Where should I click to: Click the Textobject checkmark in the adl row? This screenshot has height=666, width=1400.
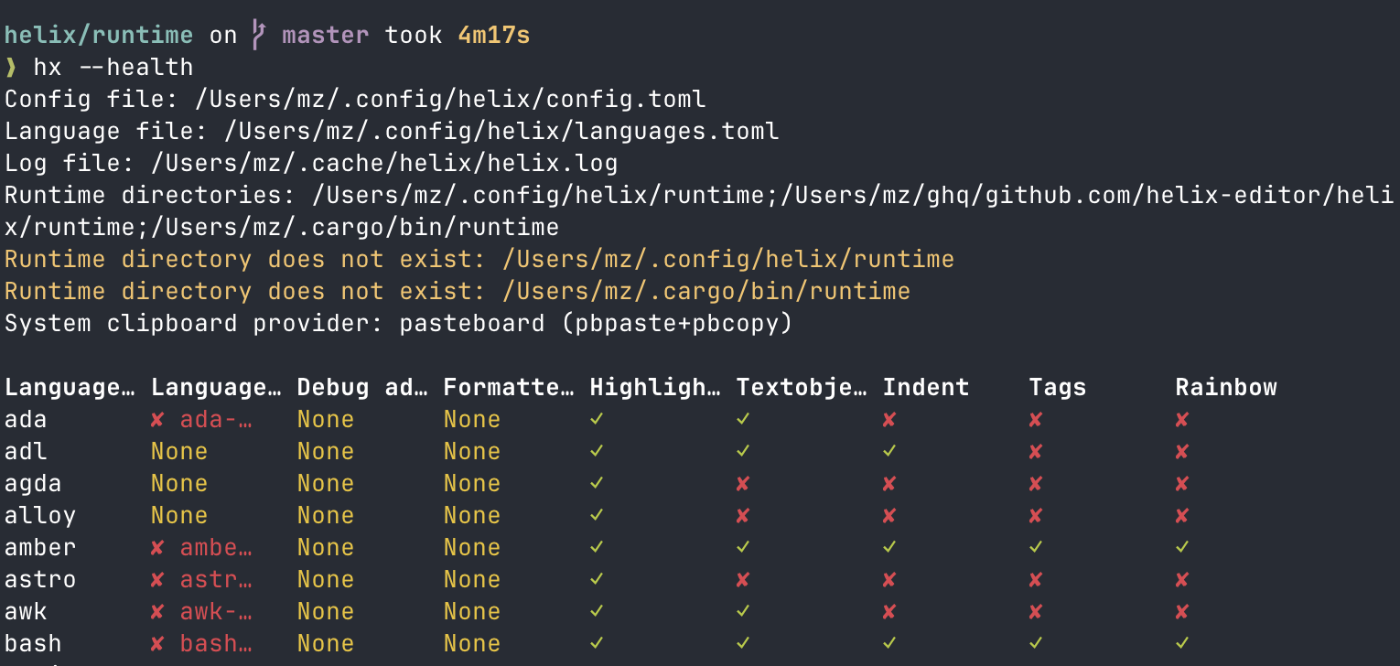pos(743,452)
